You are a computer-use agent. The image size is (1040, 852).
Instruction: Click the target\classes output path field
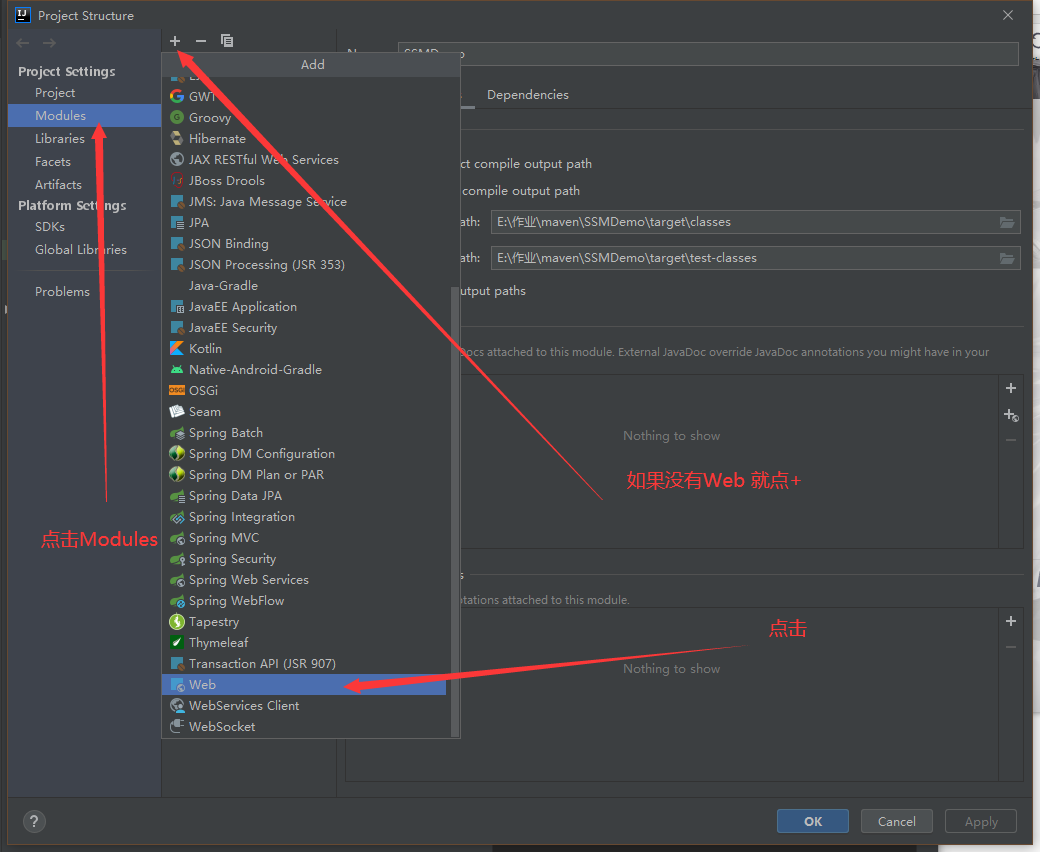(755, 222)
